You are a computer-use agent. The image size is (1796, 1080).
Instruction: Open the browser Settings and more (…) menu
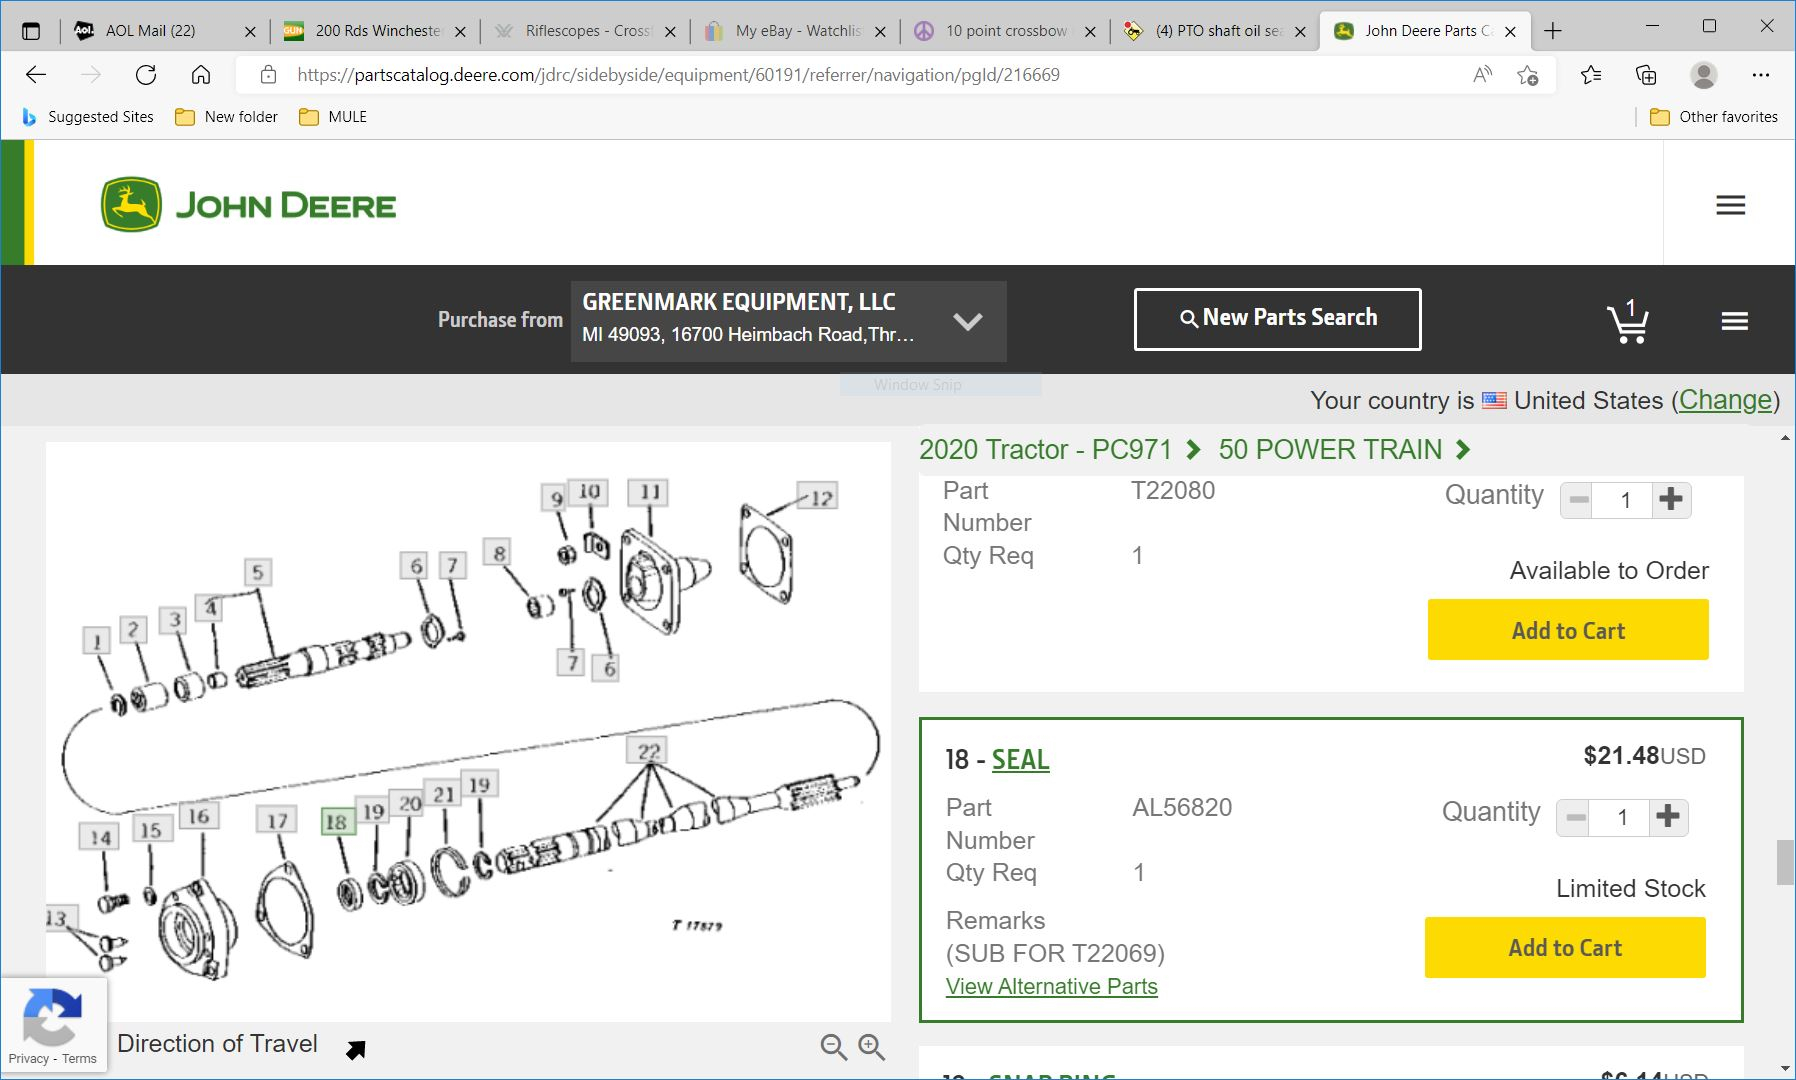pos(1761,74)
